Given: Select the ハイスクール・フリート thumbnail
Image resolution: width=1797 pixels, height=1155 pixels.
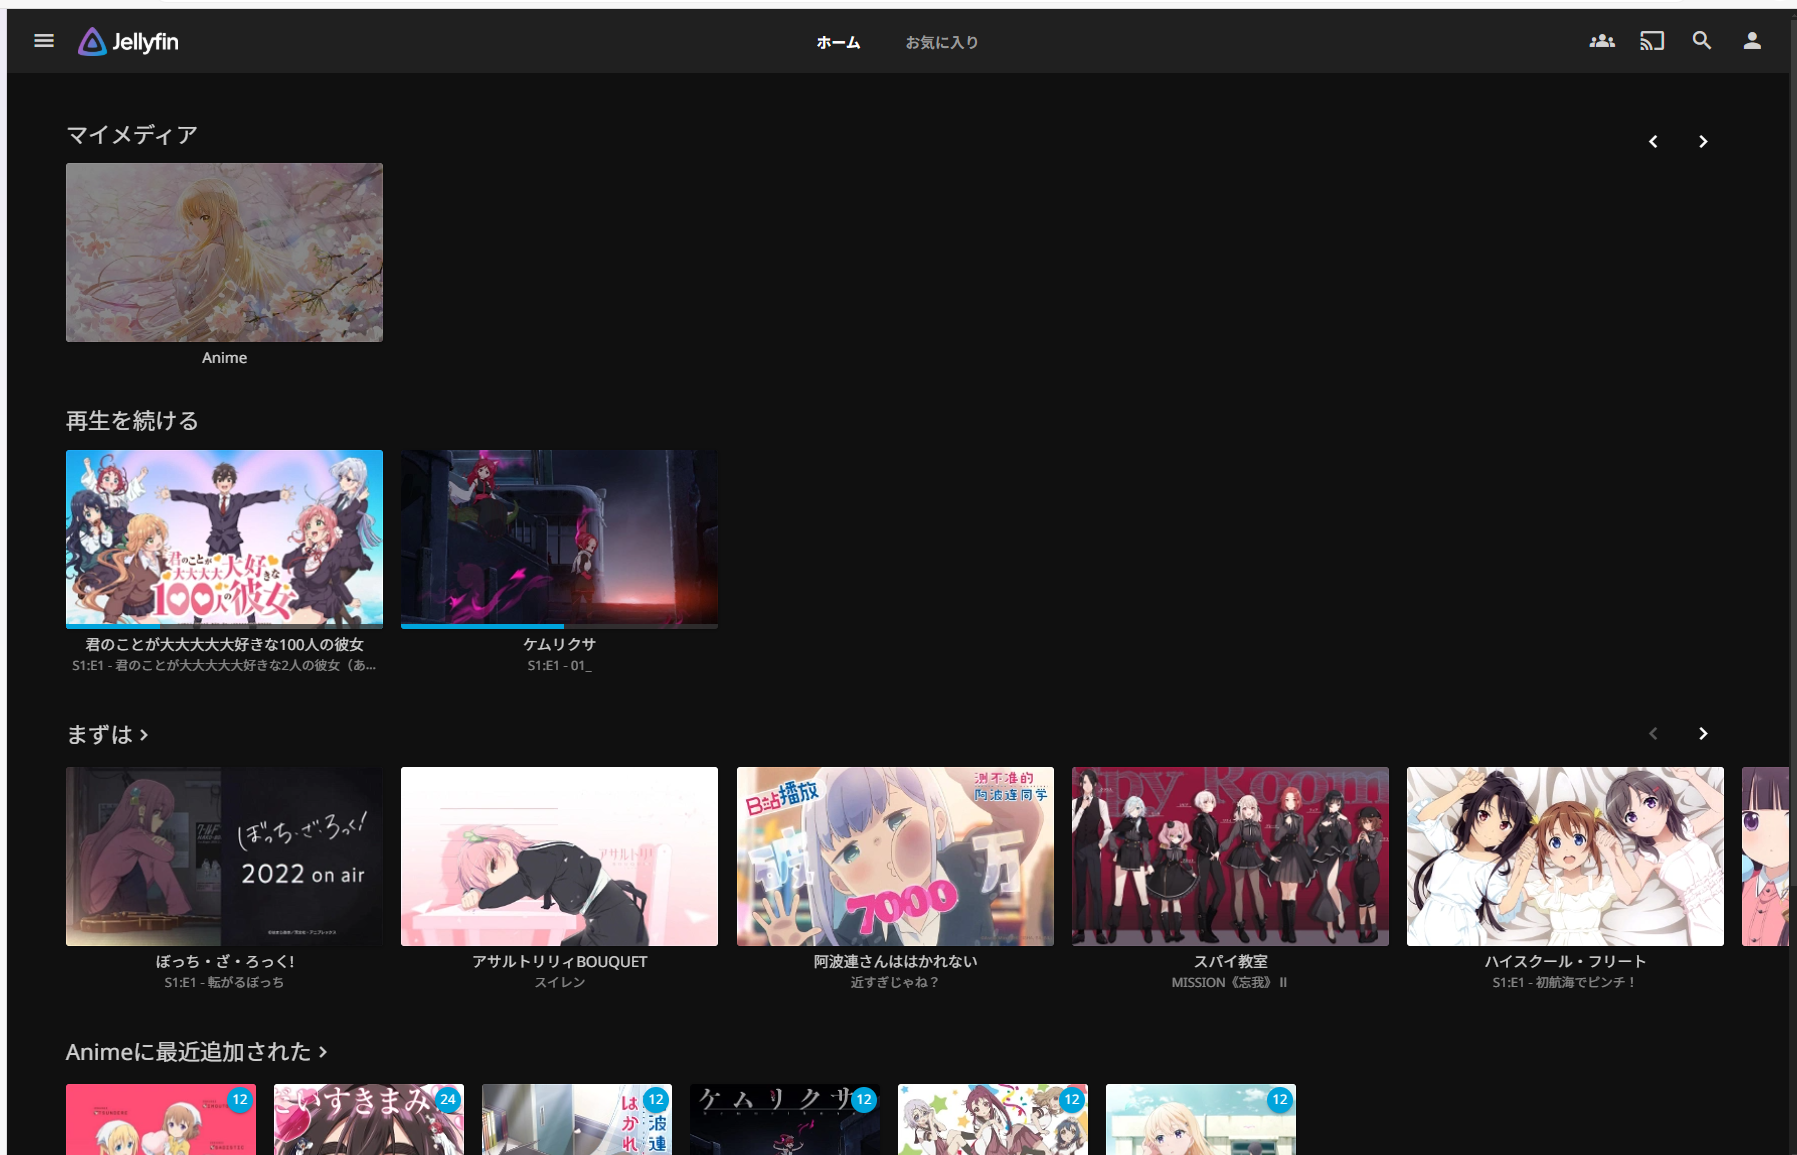Looking at the screenshot, I should (1565, 856).
